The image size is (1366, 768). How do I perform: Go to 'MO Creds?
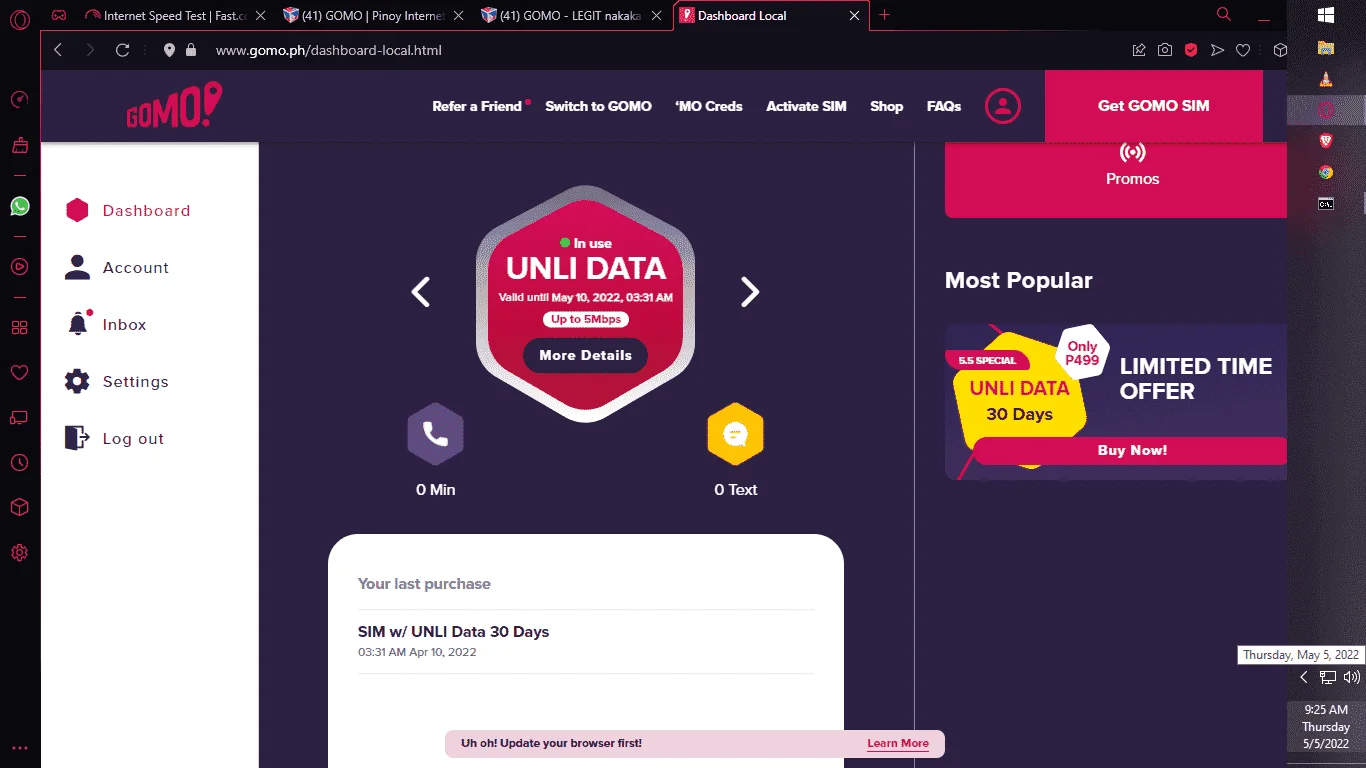click(x=709, y=106)
